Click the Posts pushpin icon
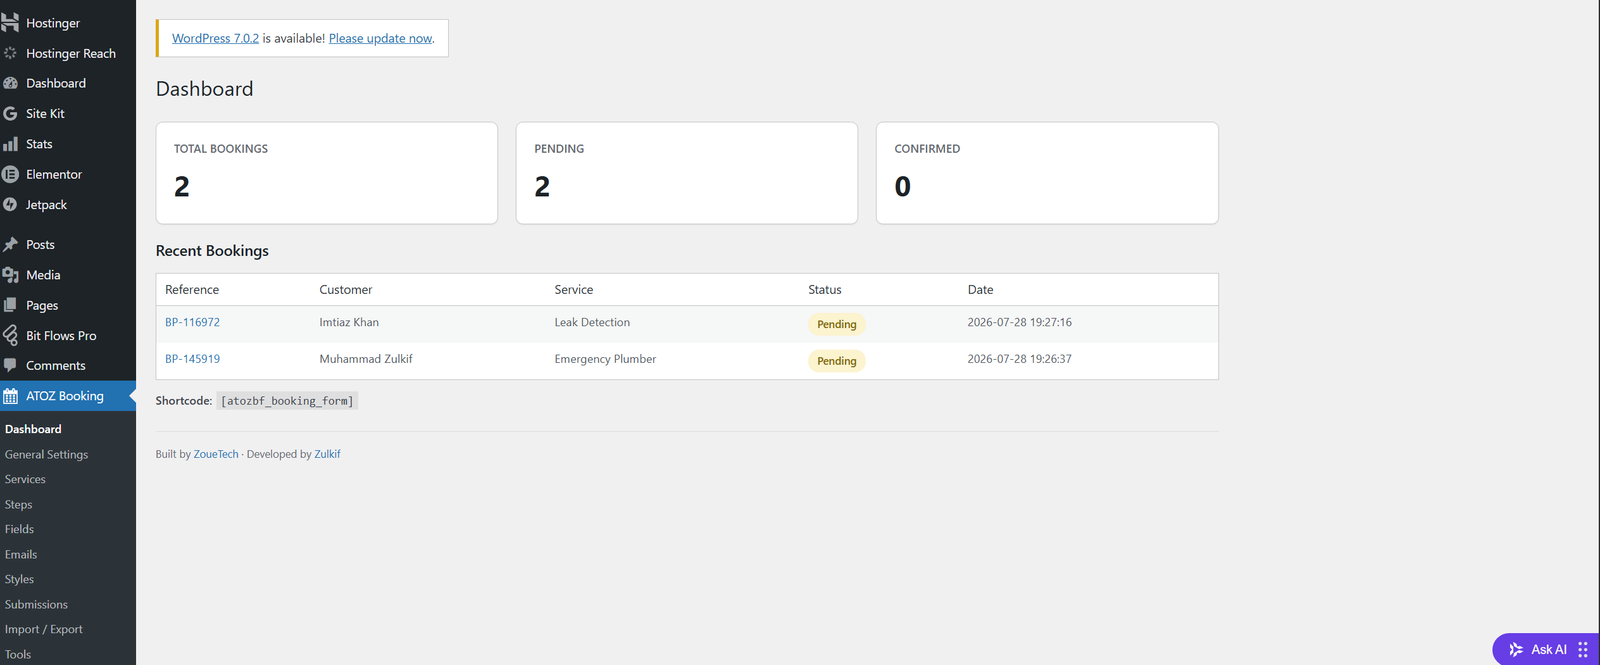The height and width of the screenshot is (665, 1600). tap(10, 245)
